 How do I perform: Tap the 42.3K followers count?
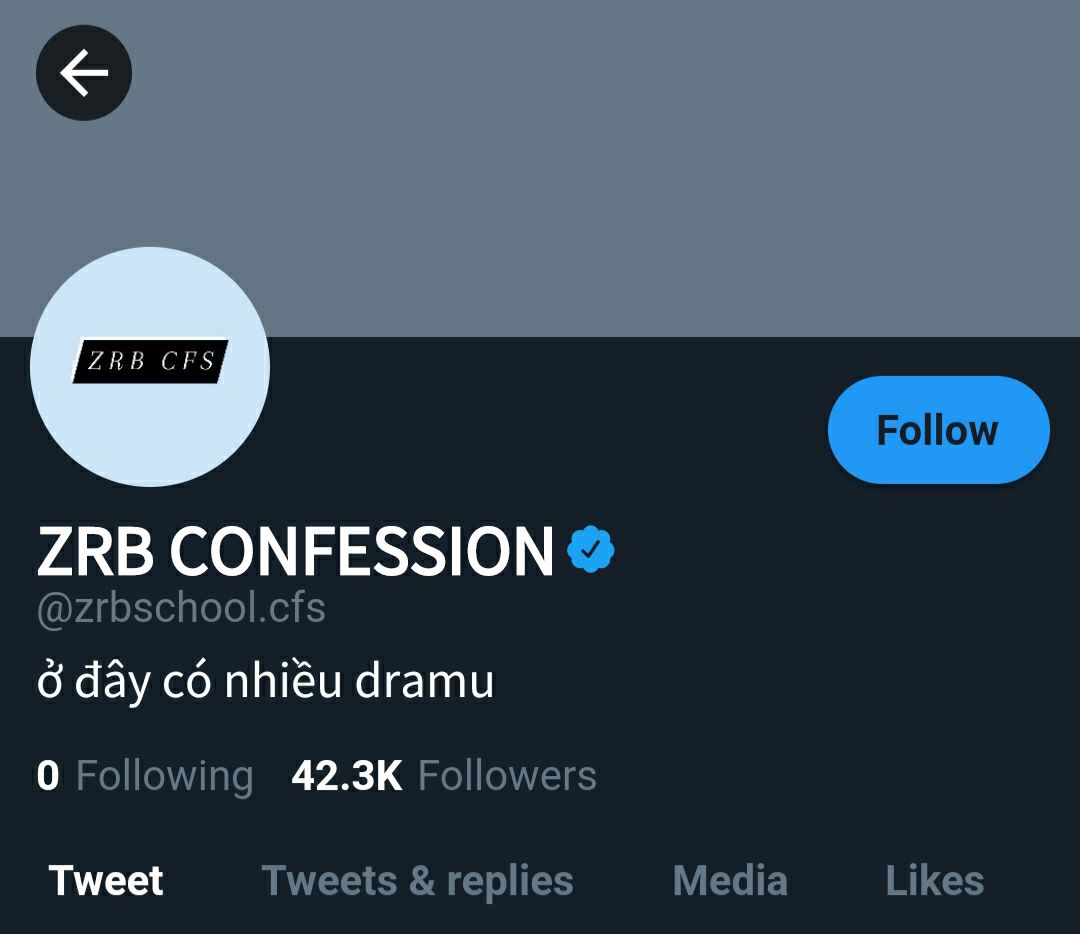tap(346, 776)
